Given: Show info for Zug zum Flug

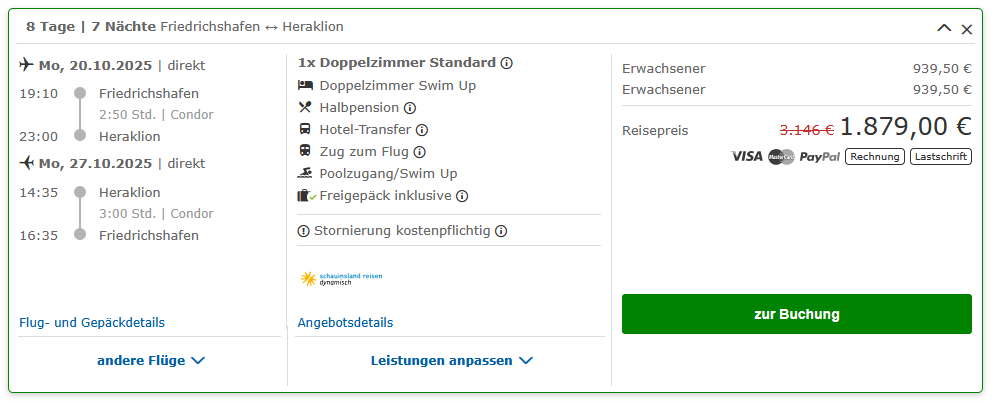Looking at the screenshot, I should click(x=419, y=152).
